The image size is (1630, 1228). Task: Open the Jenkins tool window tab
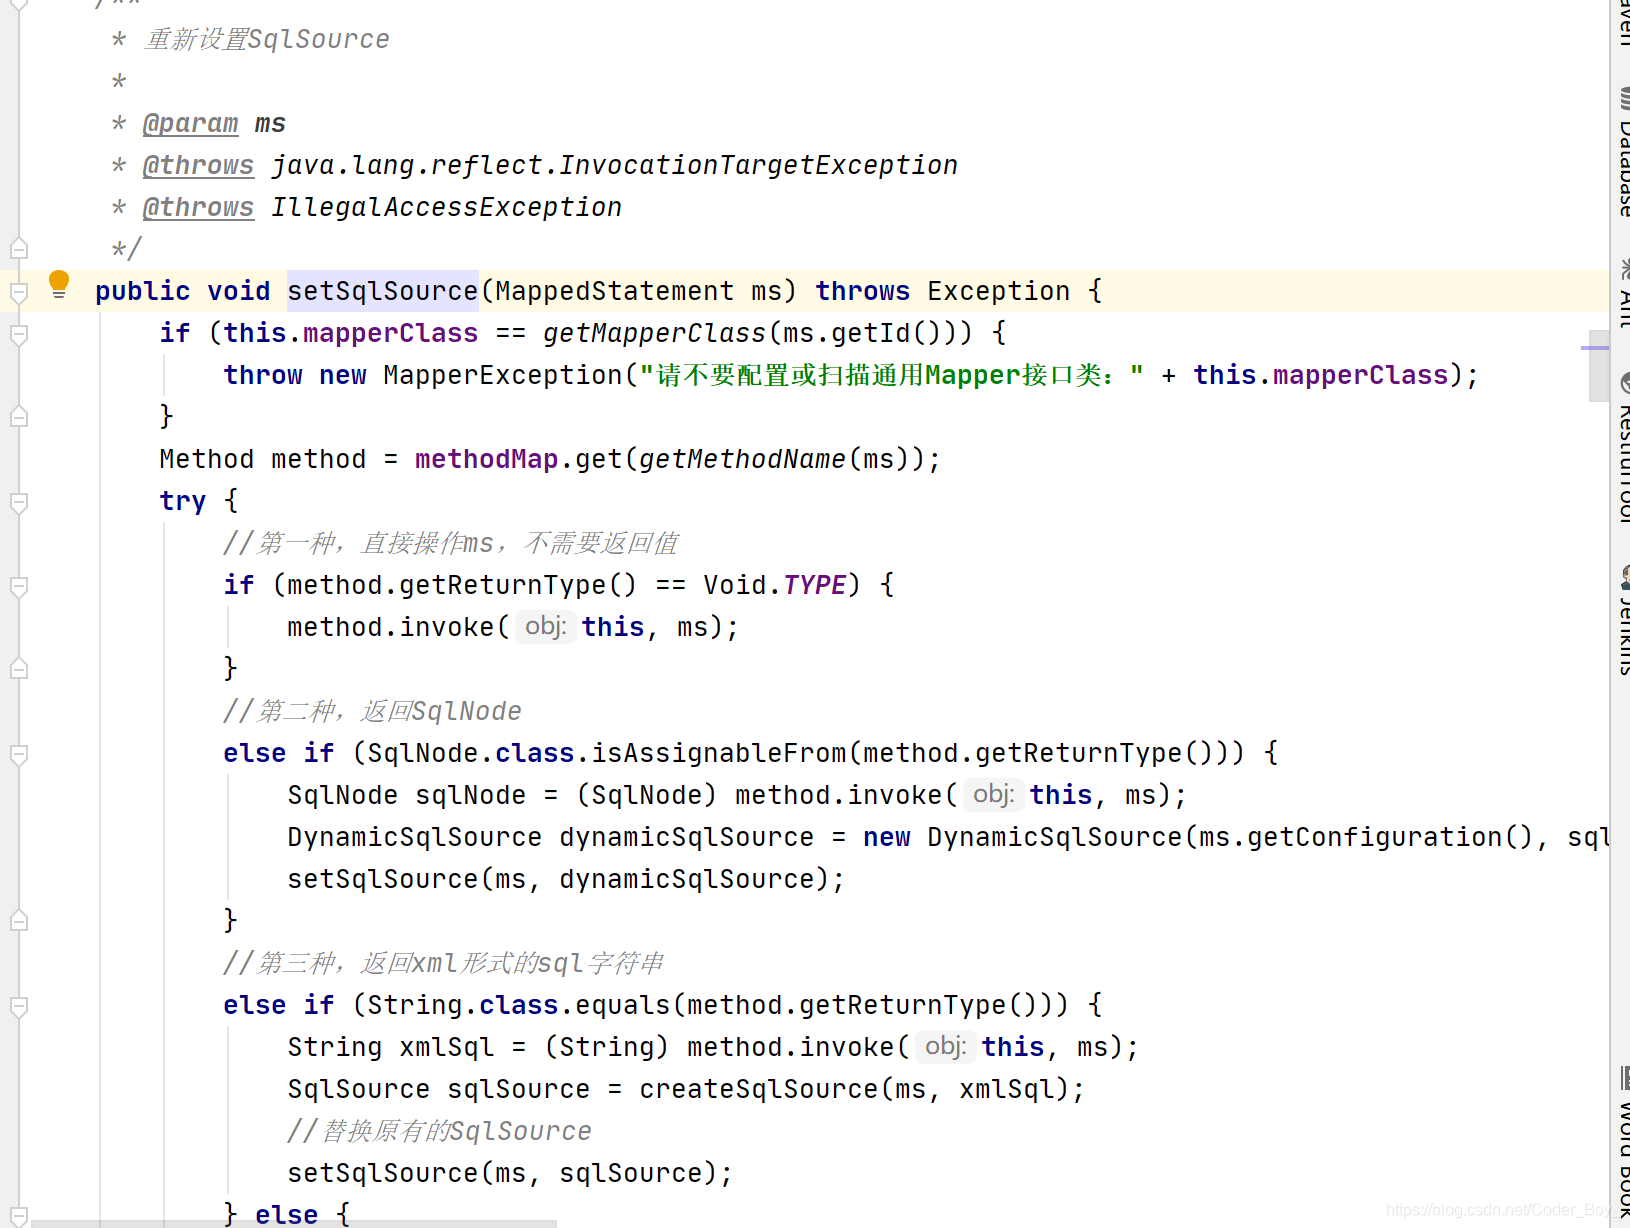click(1624, 620)
